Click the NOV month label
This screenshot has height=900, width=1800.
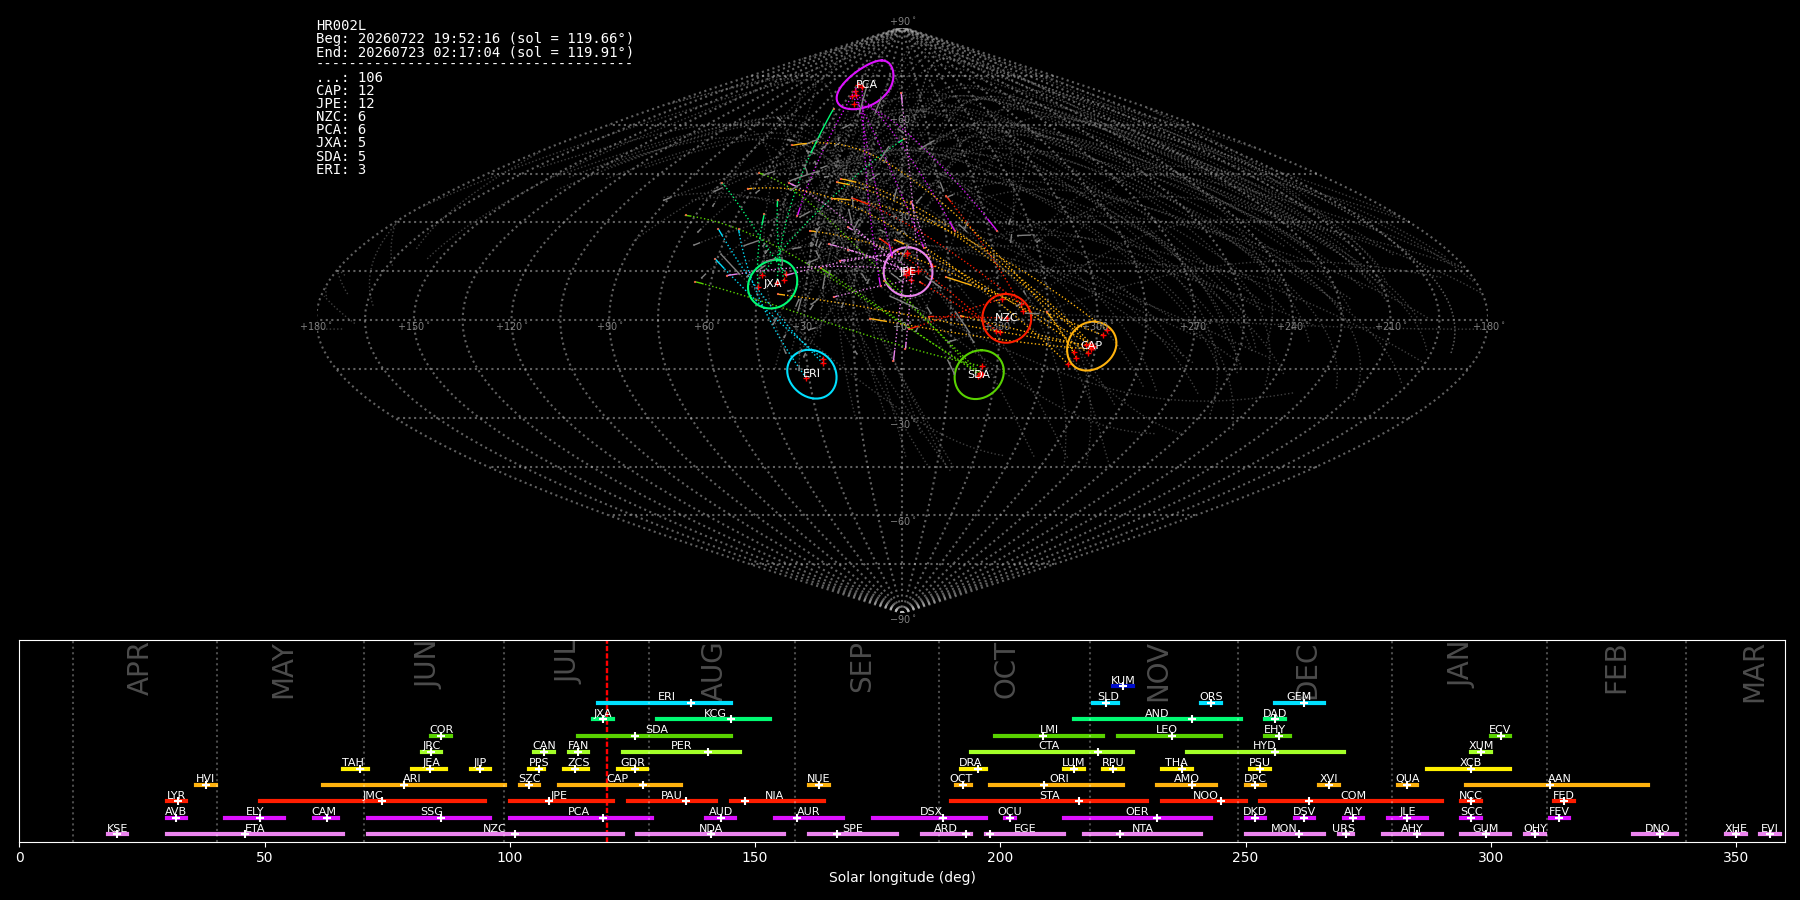1158,674
